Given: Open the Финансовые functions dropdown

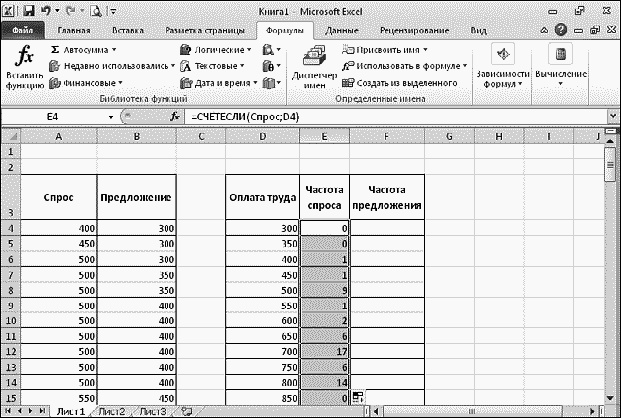Looking at the screenshot, I should (x=87, y=82).
